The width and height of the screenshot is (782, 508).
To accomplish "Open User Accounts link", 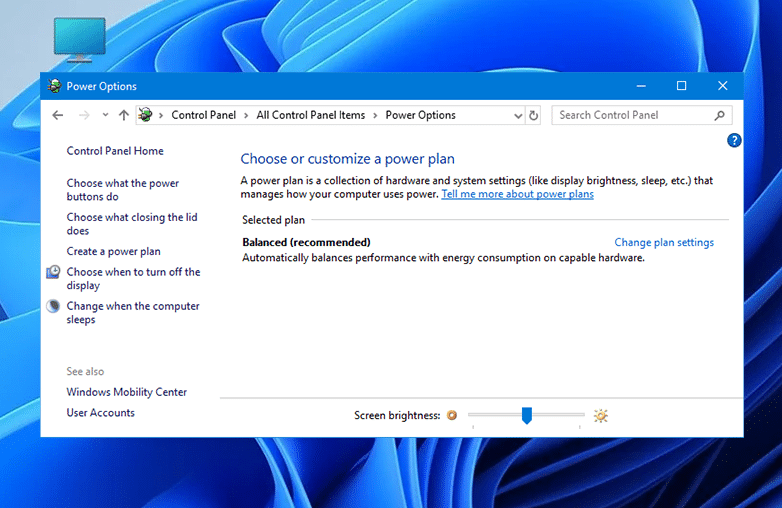I will click(x=101, y=413).
